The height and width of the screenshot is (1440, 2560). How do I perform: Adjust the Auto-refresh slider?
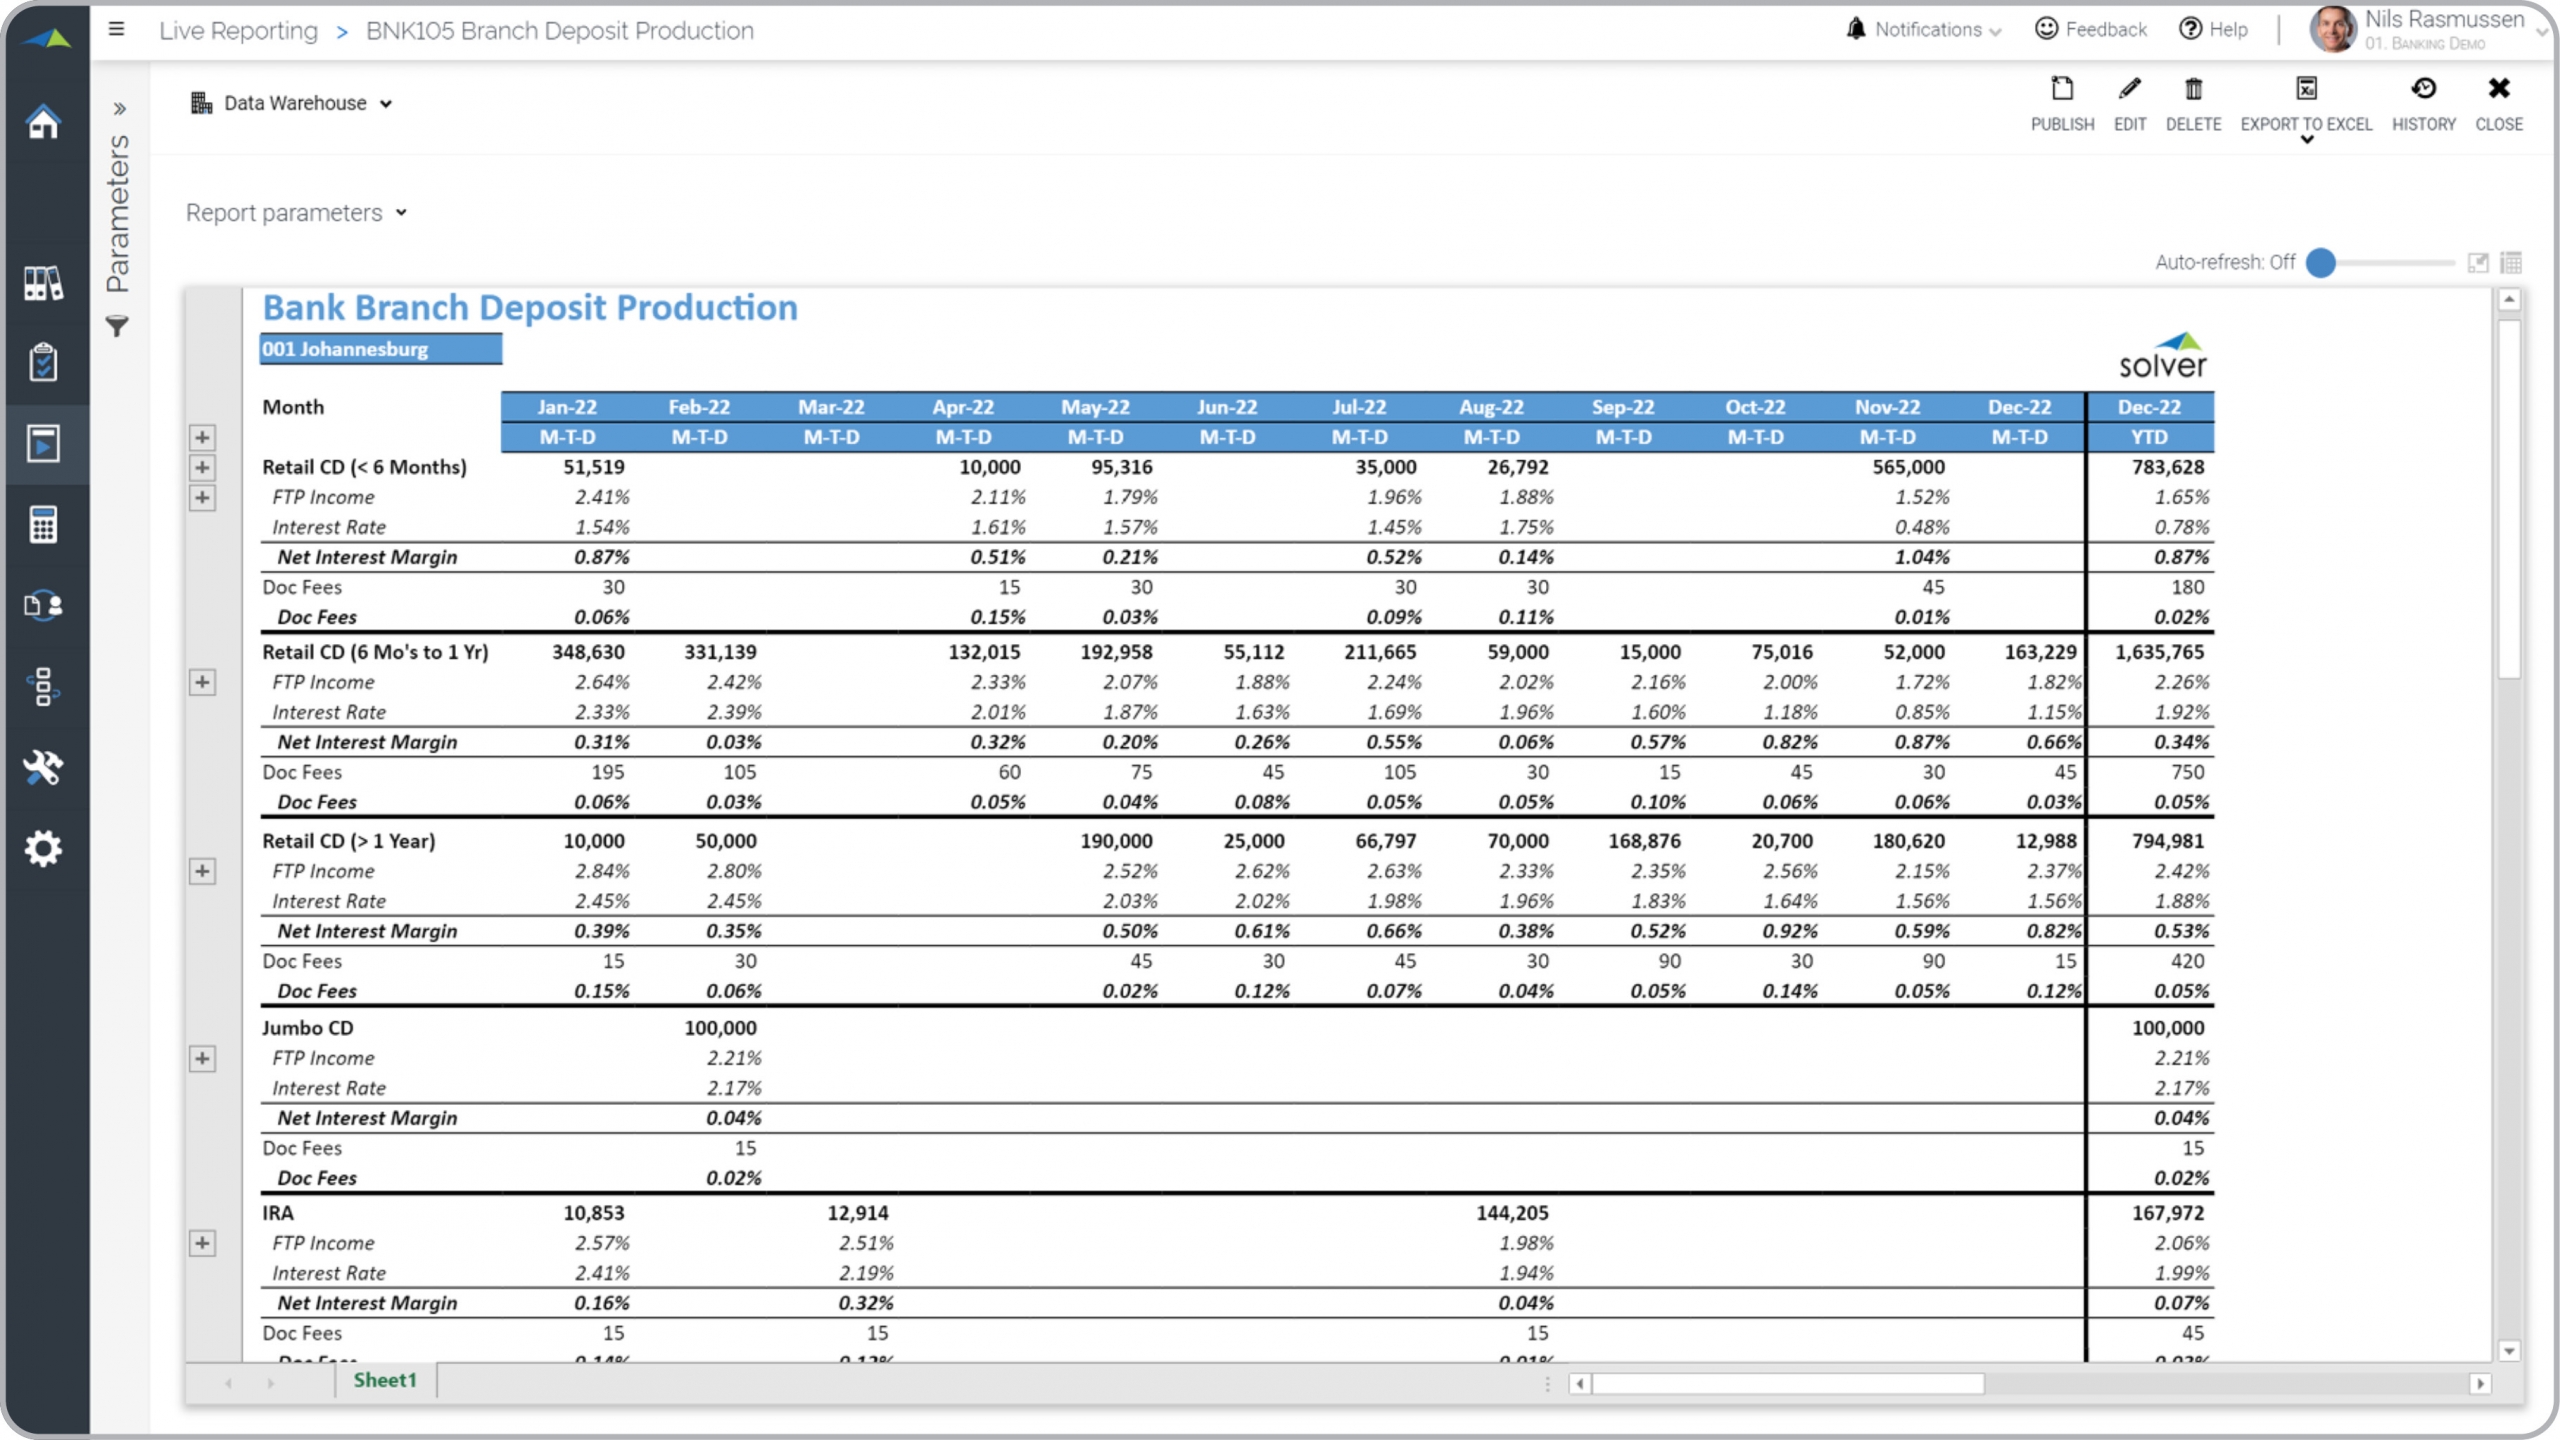coord(2321,263)
